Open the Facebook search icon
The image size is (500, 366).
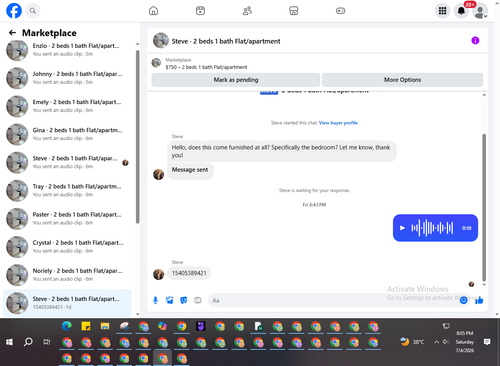(x=33, y=11)
